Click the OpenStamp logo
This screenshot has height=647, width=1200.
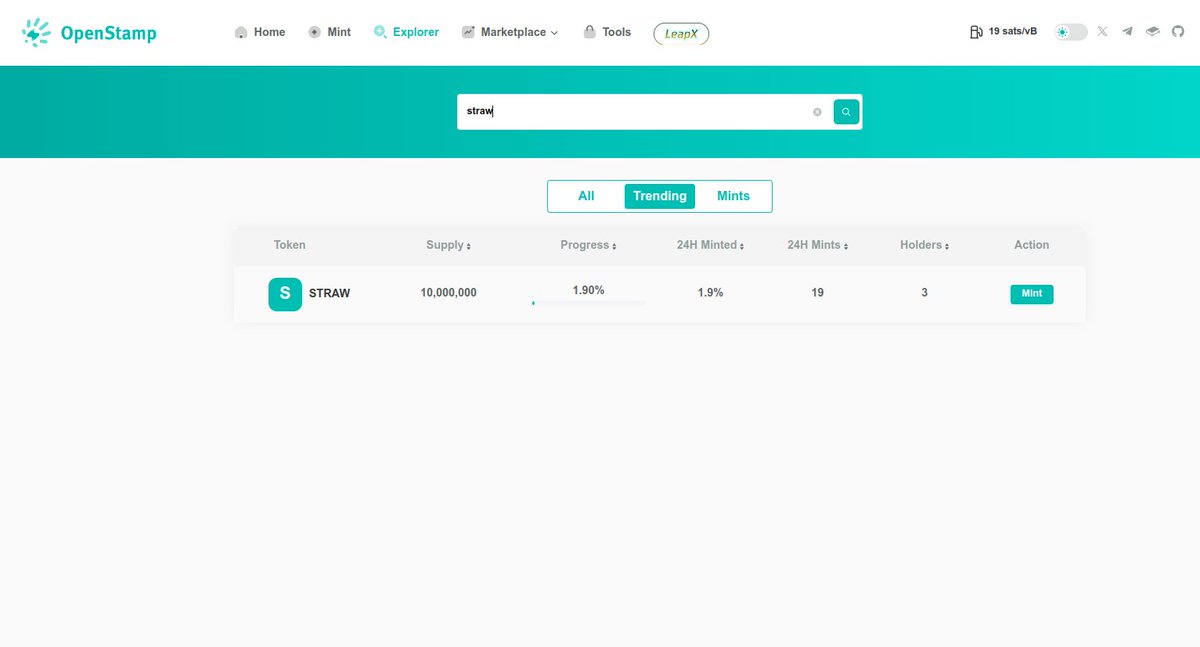pyautogui.click(x=89, y=33)
